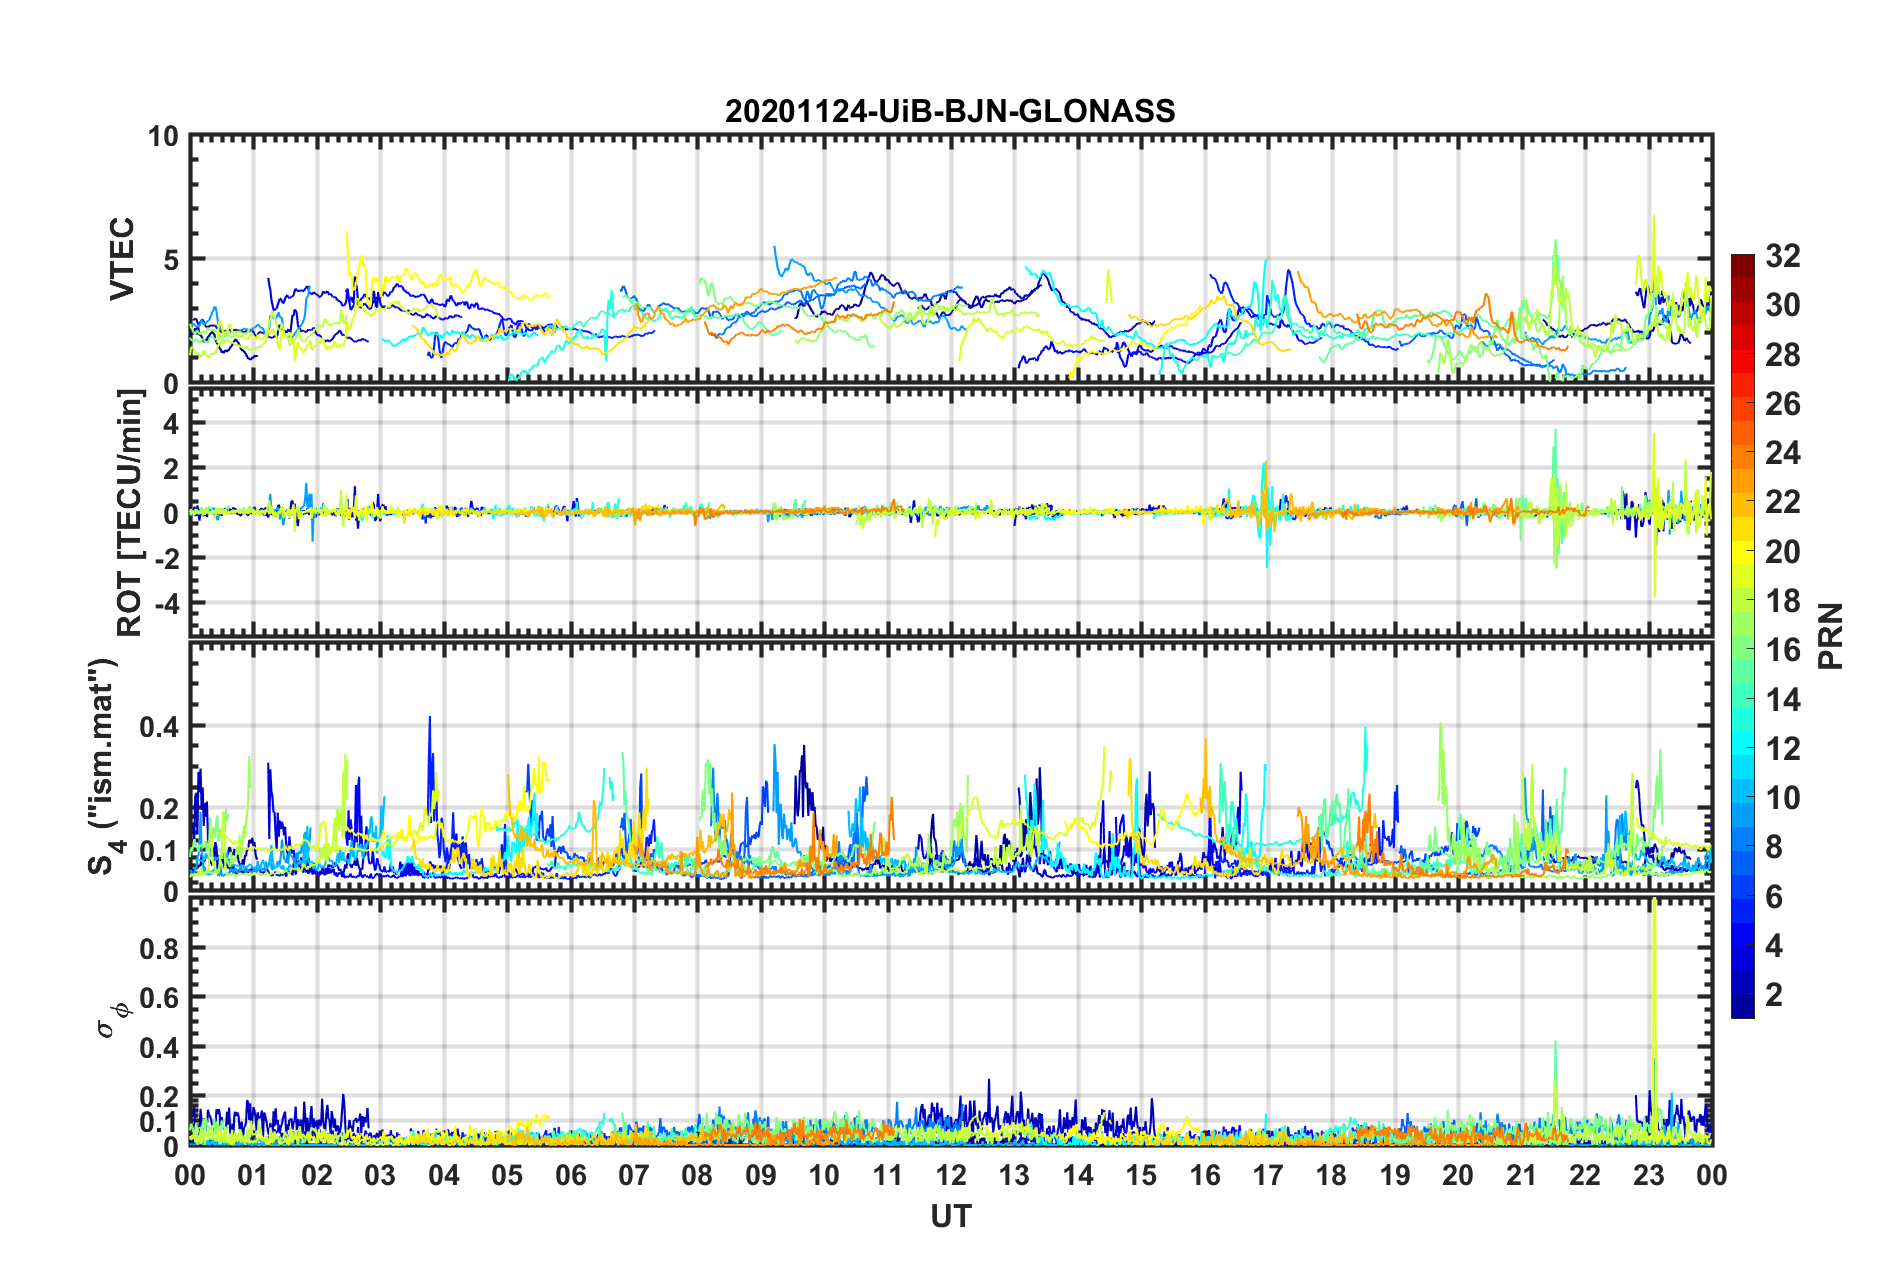Click the S4 tick label 0.4

[x=158, y=726]
